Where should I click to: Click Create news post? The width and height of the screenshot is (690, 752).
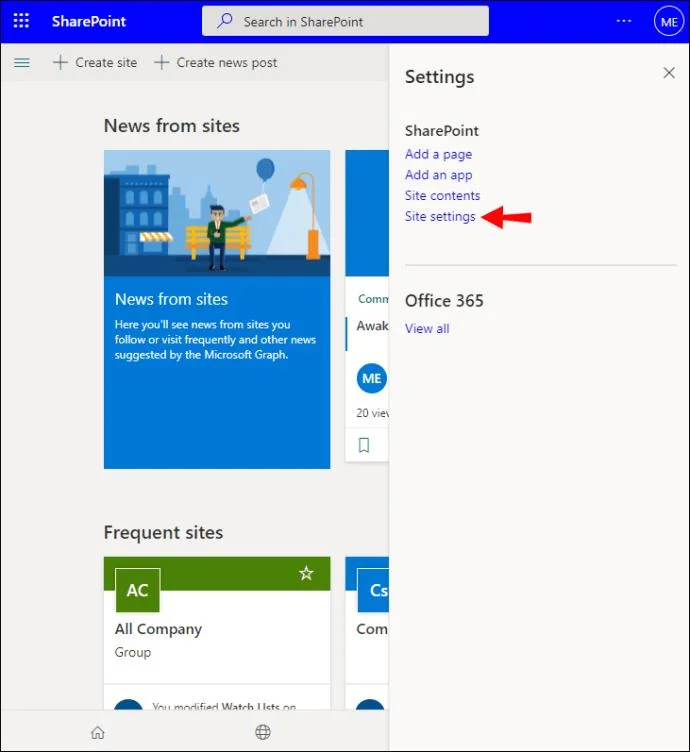[215, 62]
